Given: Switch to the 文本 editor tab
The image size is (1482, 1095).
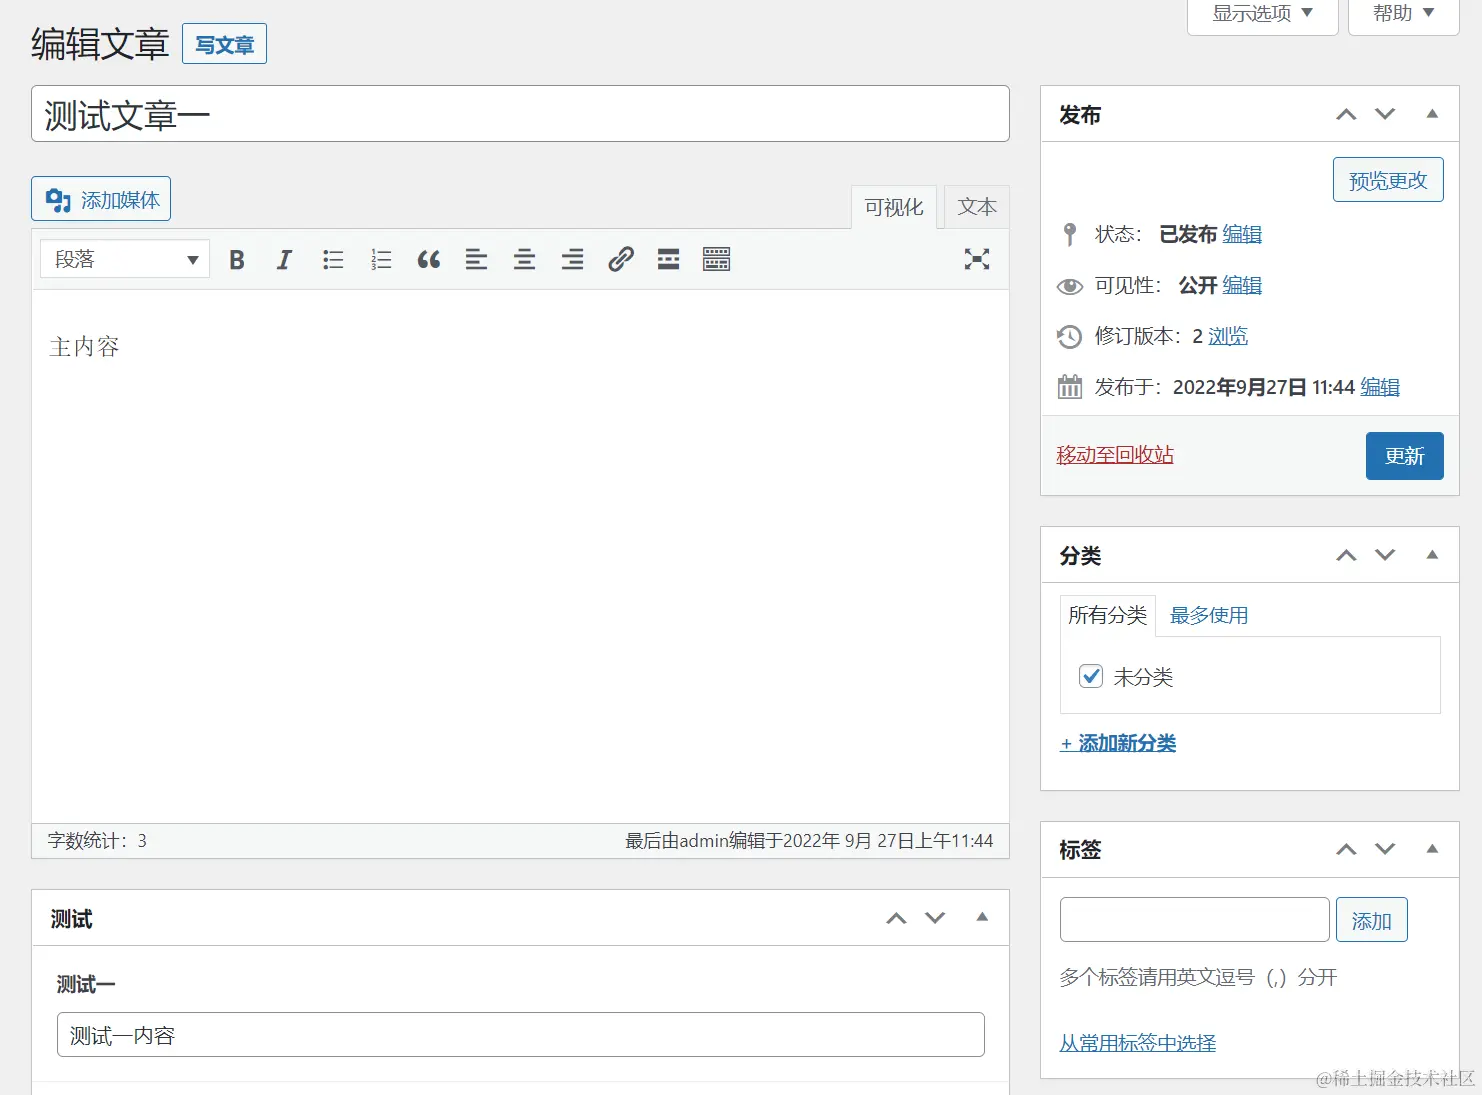Looking at the screenshot, I should [977, 207].
